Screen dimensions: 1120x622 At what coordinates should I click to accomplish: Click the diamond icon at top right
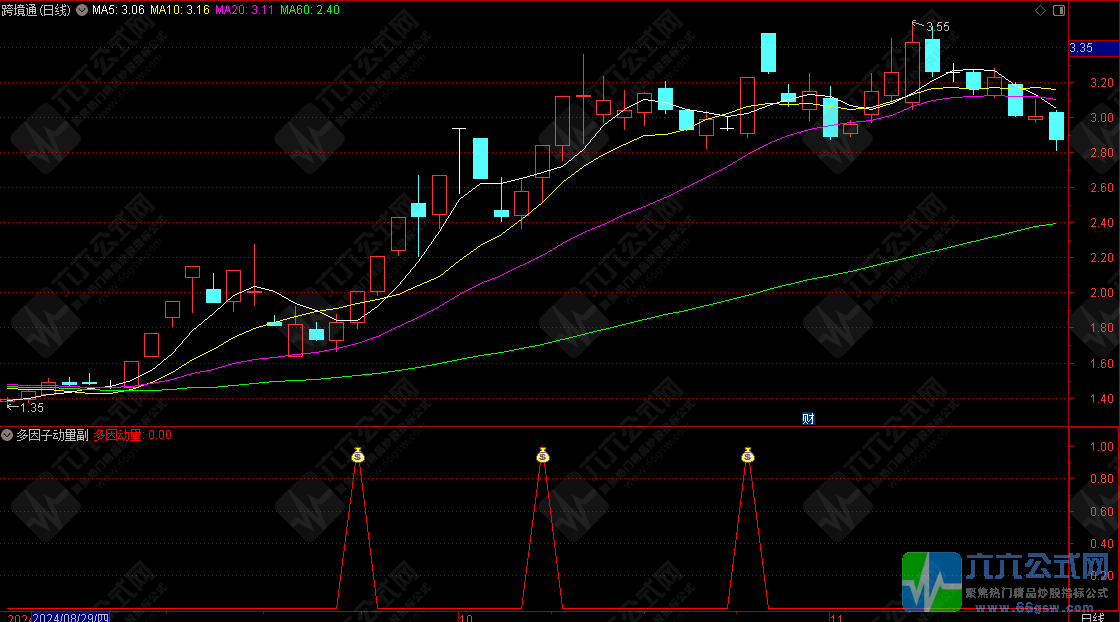[x=1040, y=10]
